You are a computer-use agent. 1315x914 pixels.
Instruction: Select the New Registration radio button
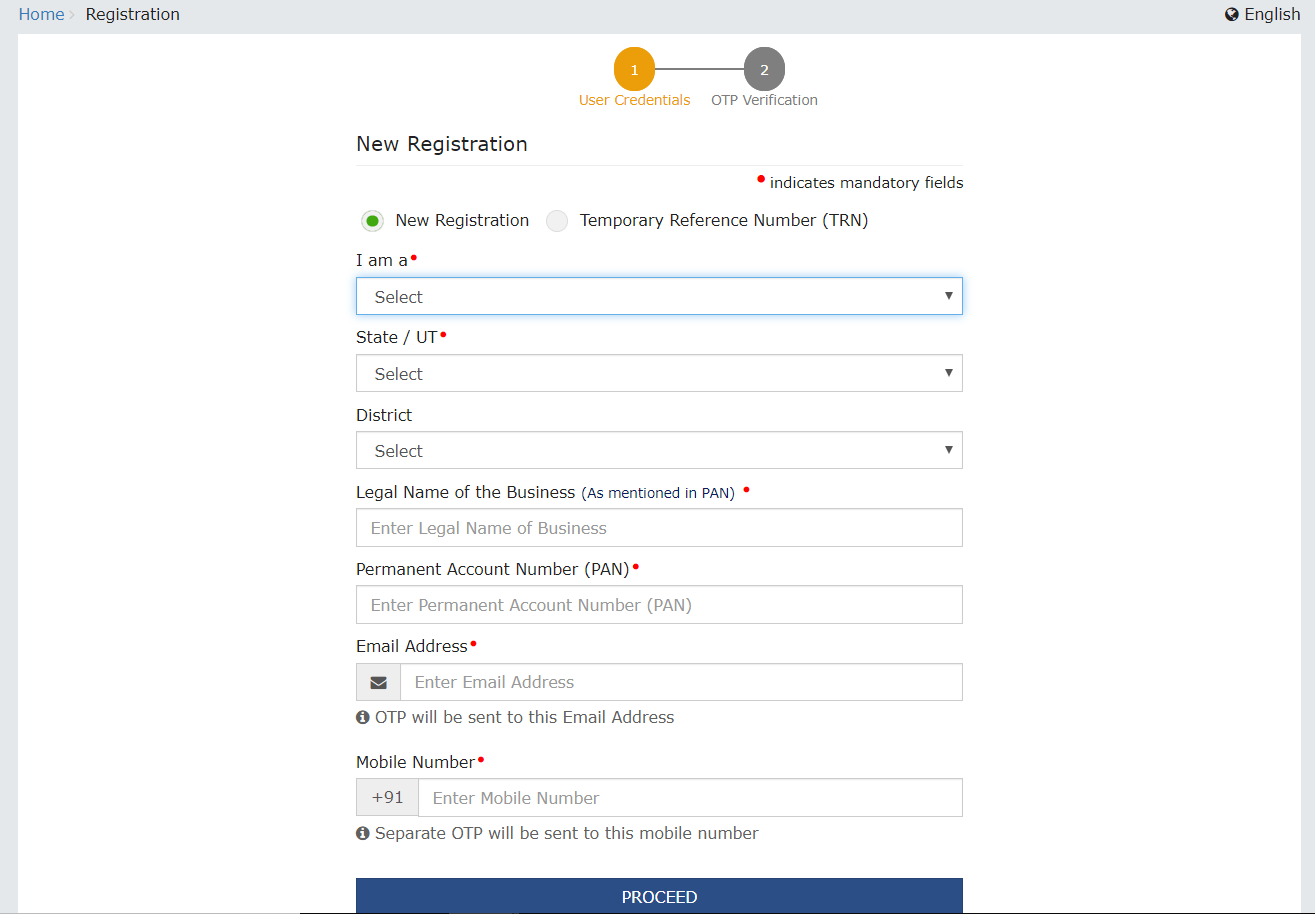tap(372, 221)
